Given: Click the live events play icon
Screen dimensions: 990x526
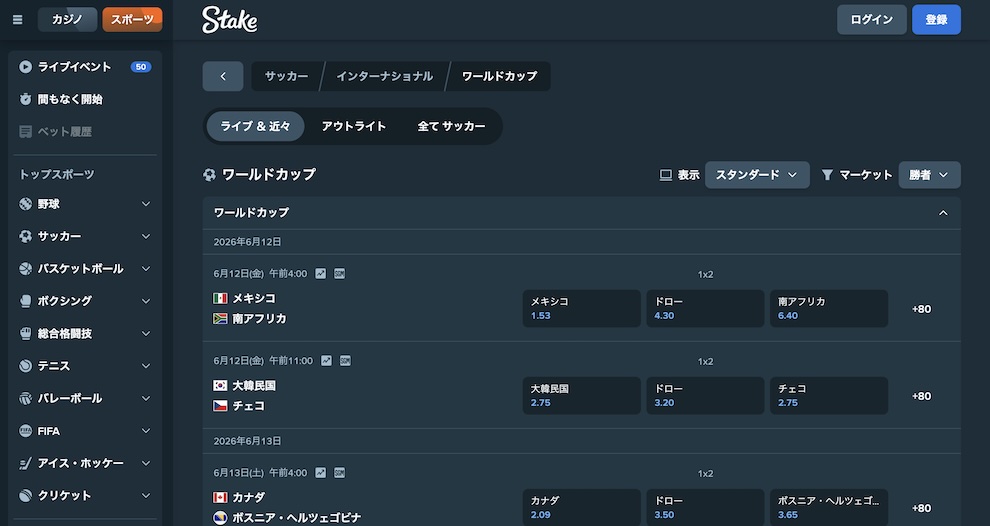Looking at the screenshot, I should coord(25,66).
